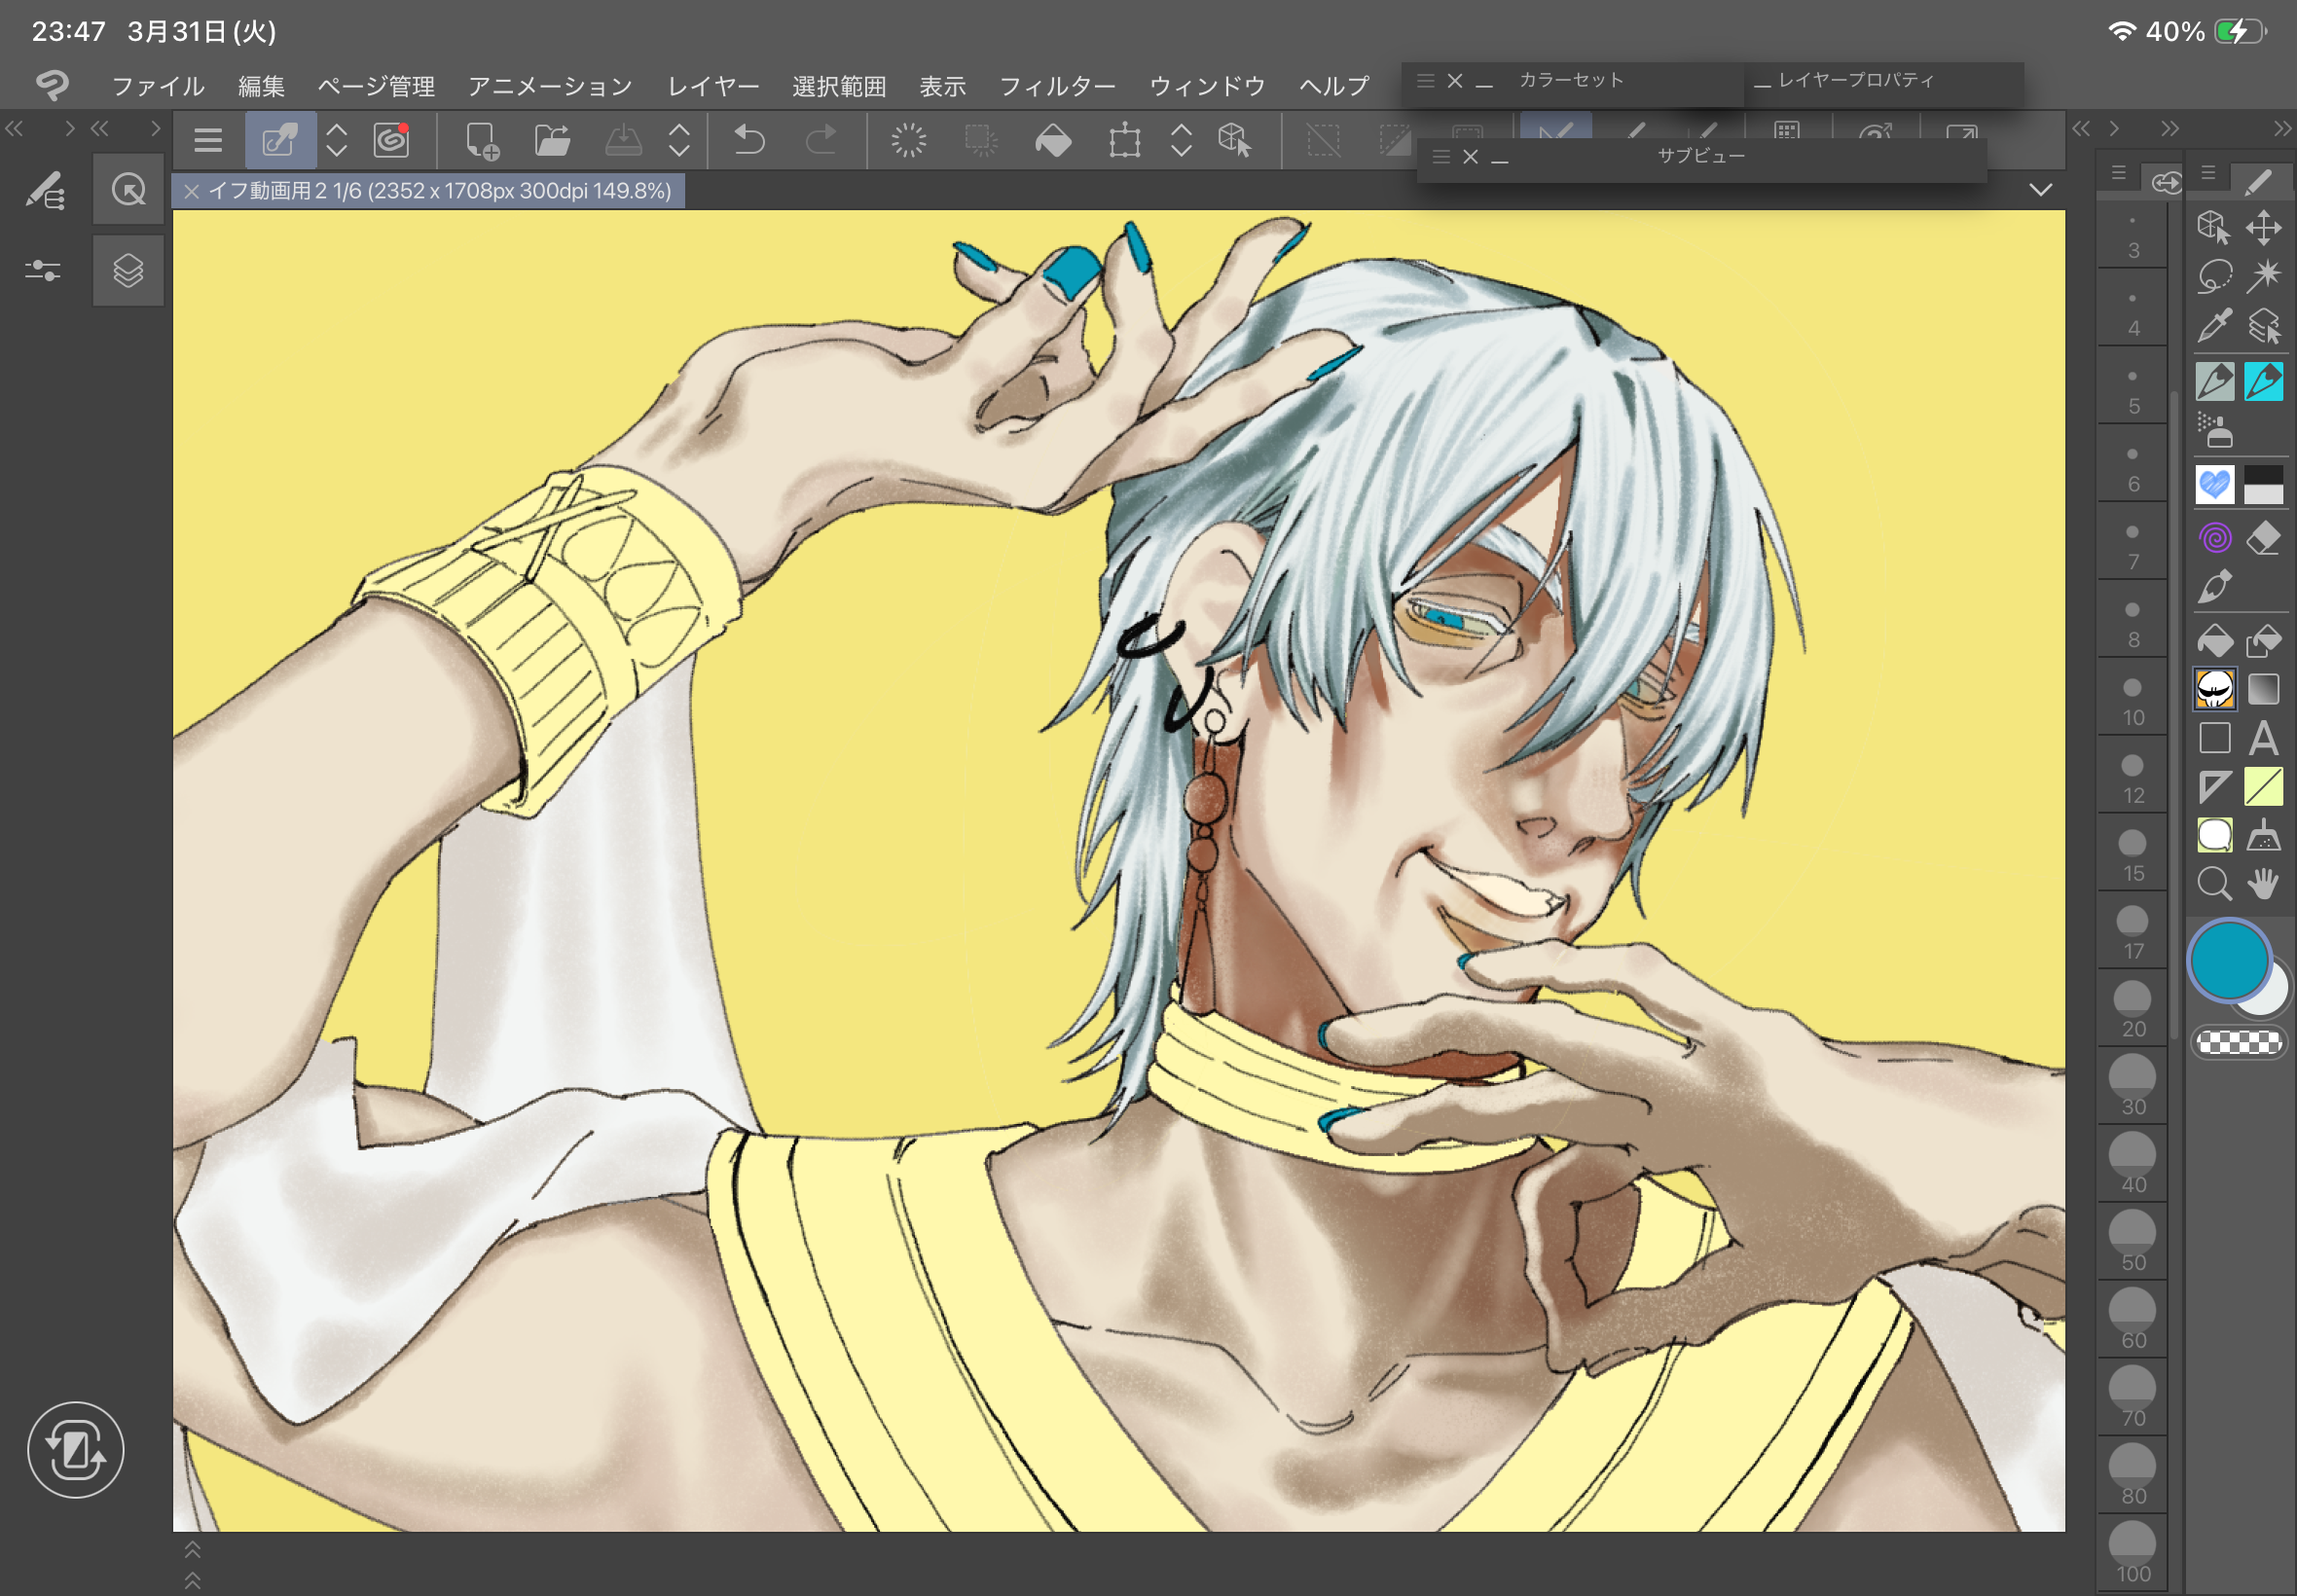The width and height of the screenshot is (2297, 1596).
Task: Open the stepper beside Save icon
Action: 679,140
